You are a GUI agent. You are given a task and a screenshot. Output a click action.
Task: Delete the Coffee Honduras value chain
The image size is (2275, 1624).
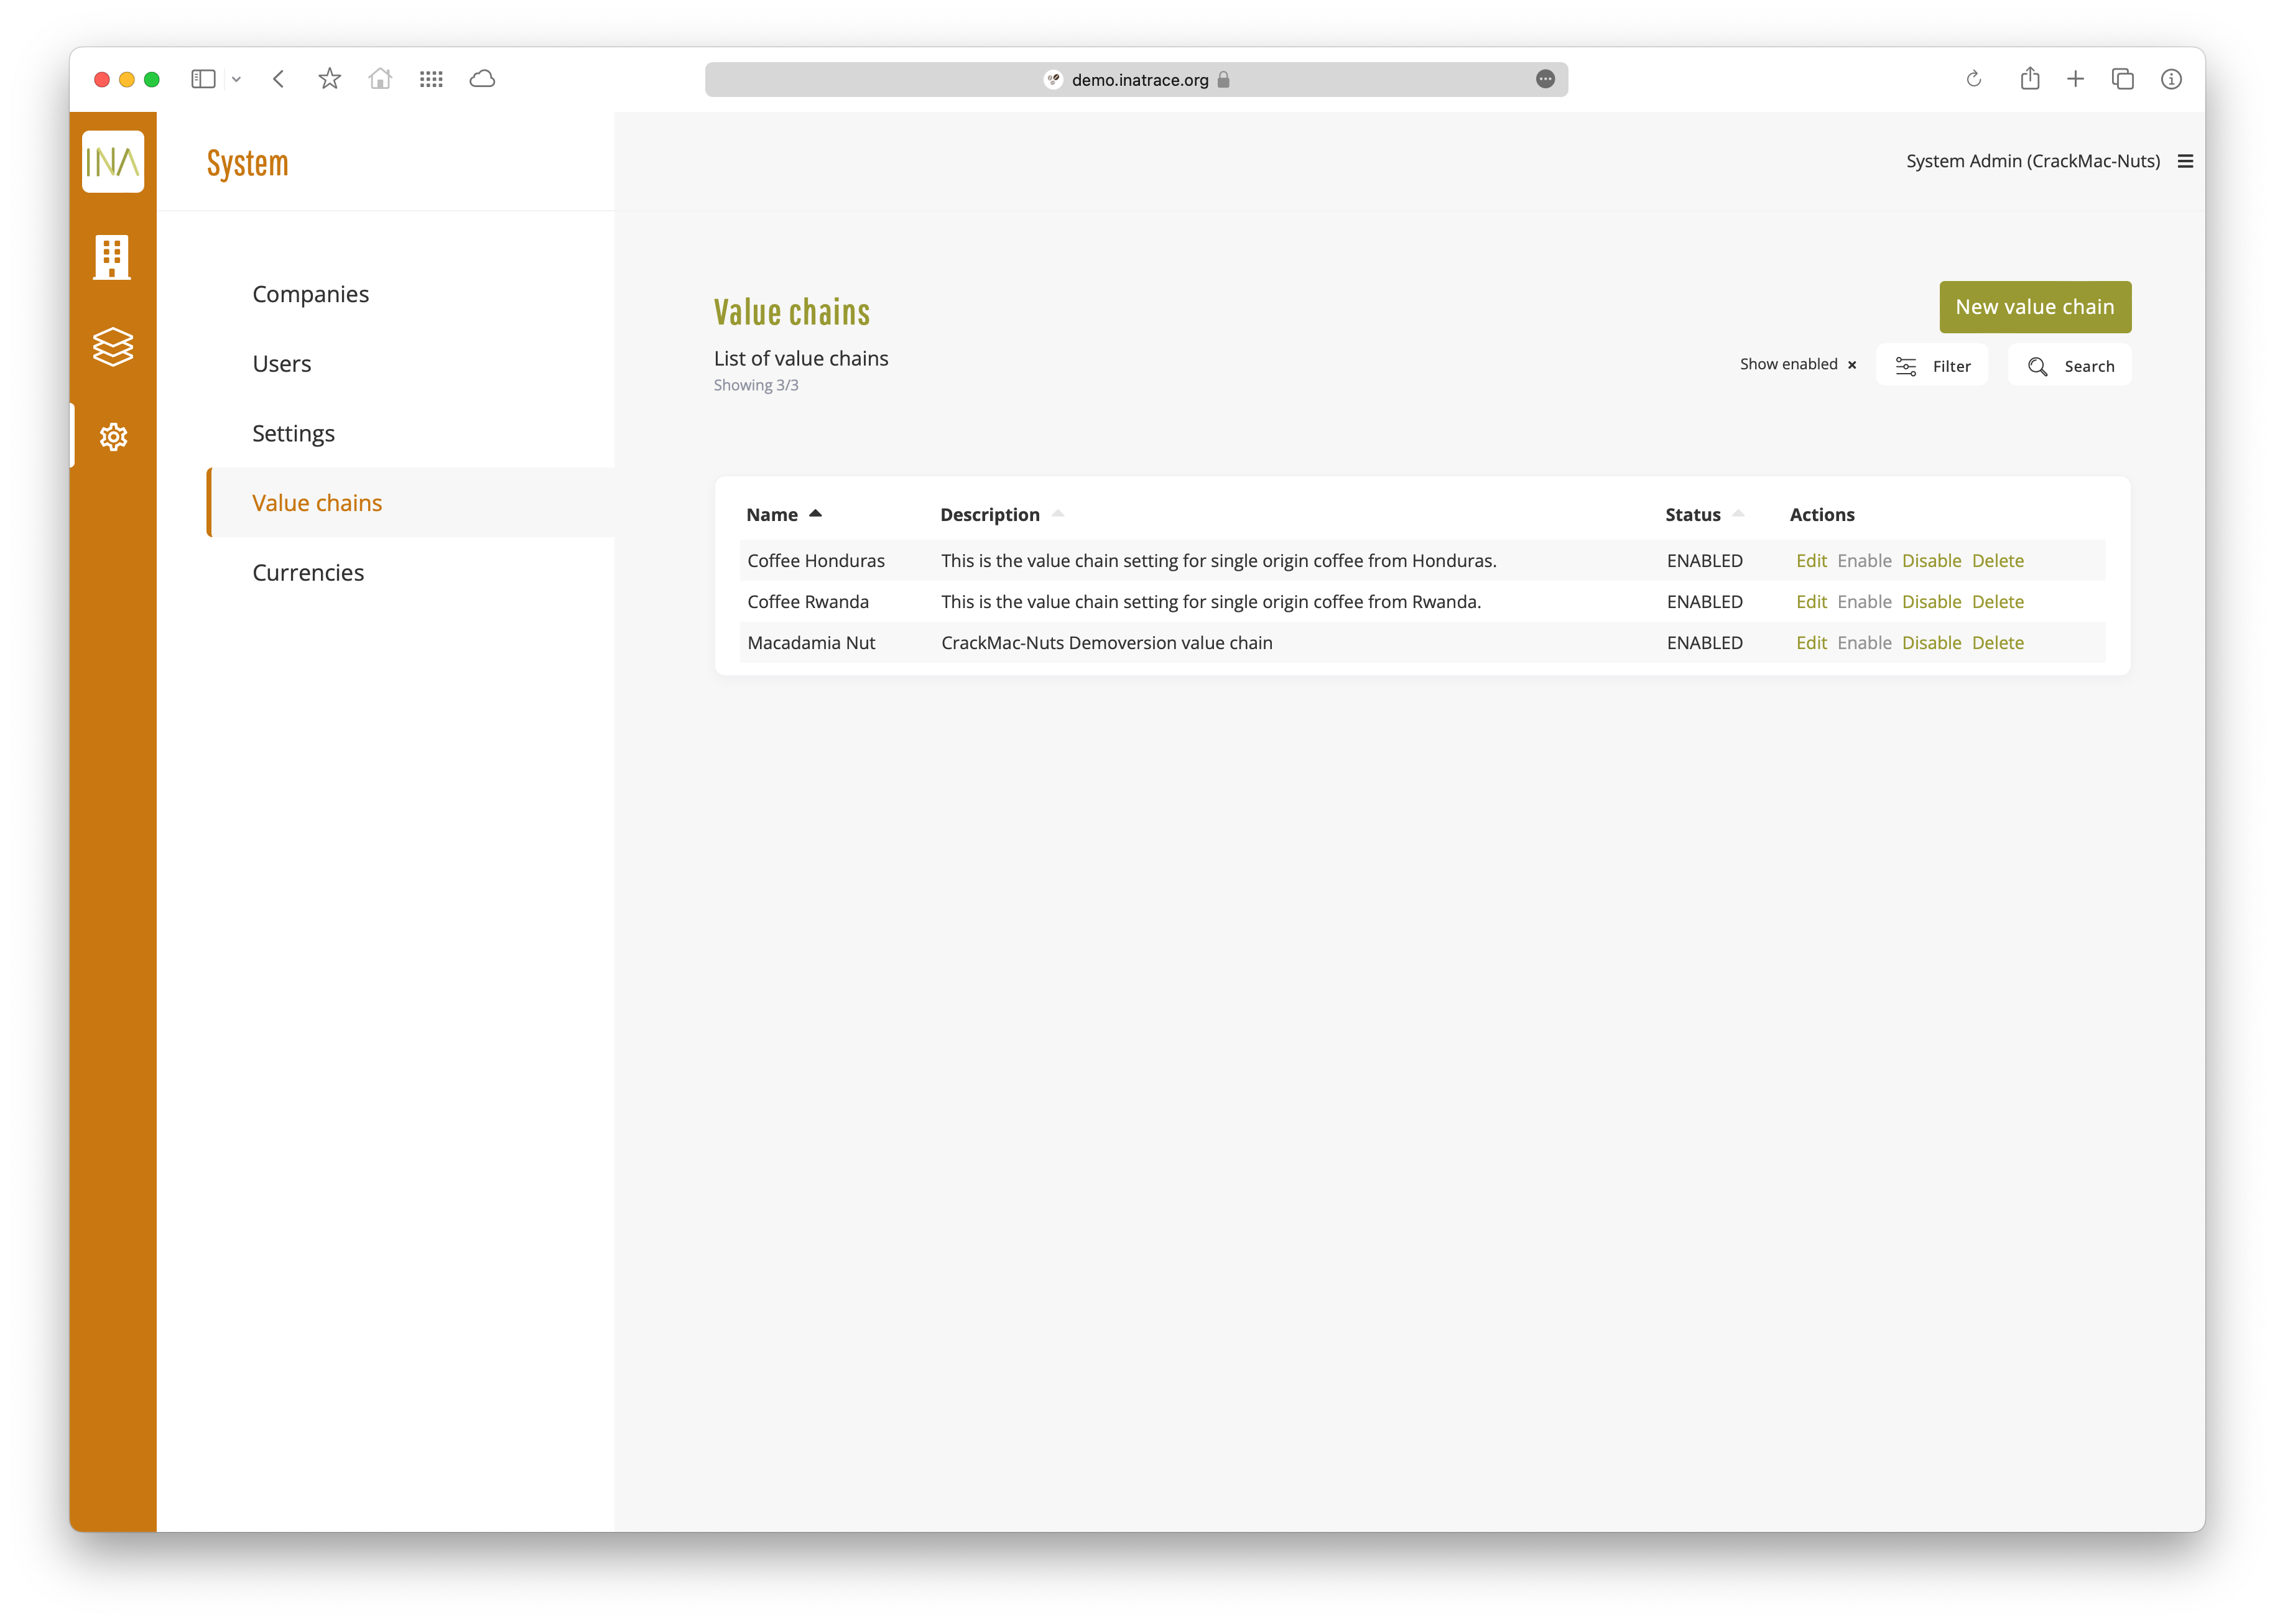[1997, 561]
